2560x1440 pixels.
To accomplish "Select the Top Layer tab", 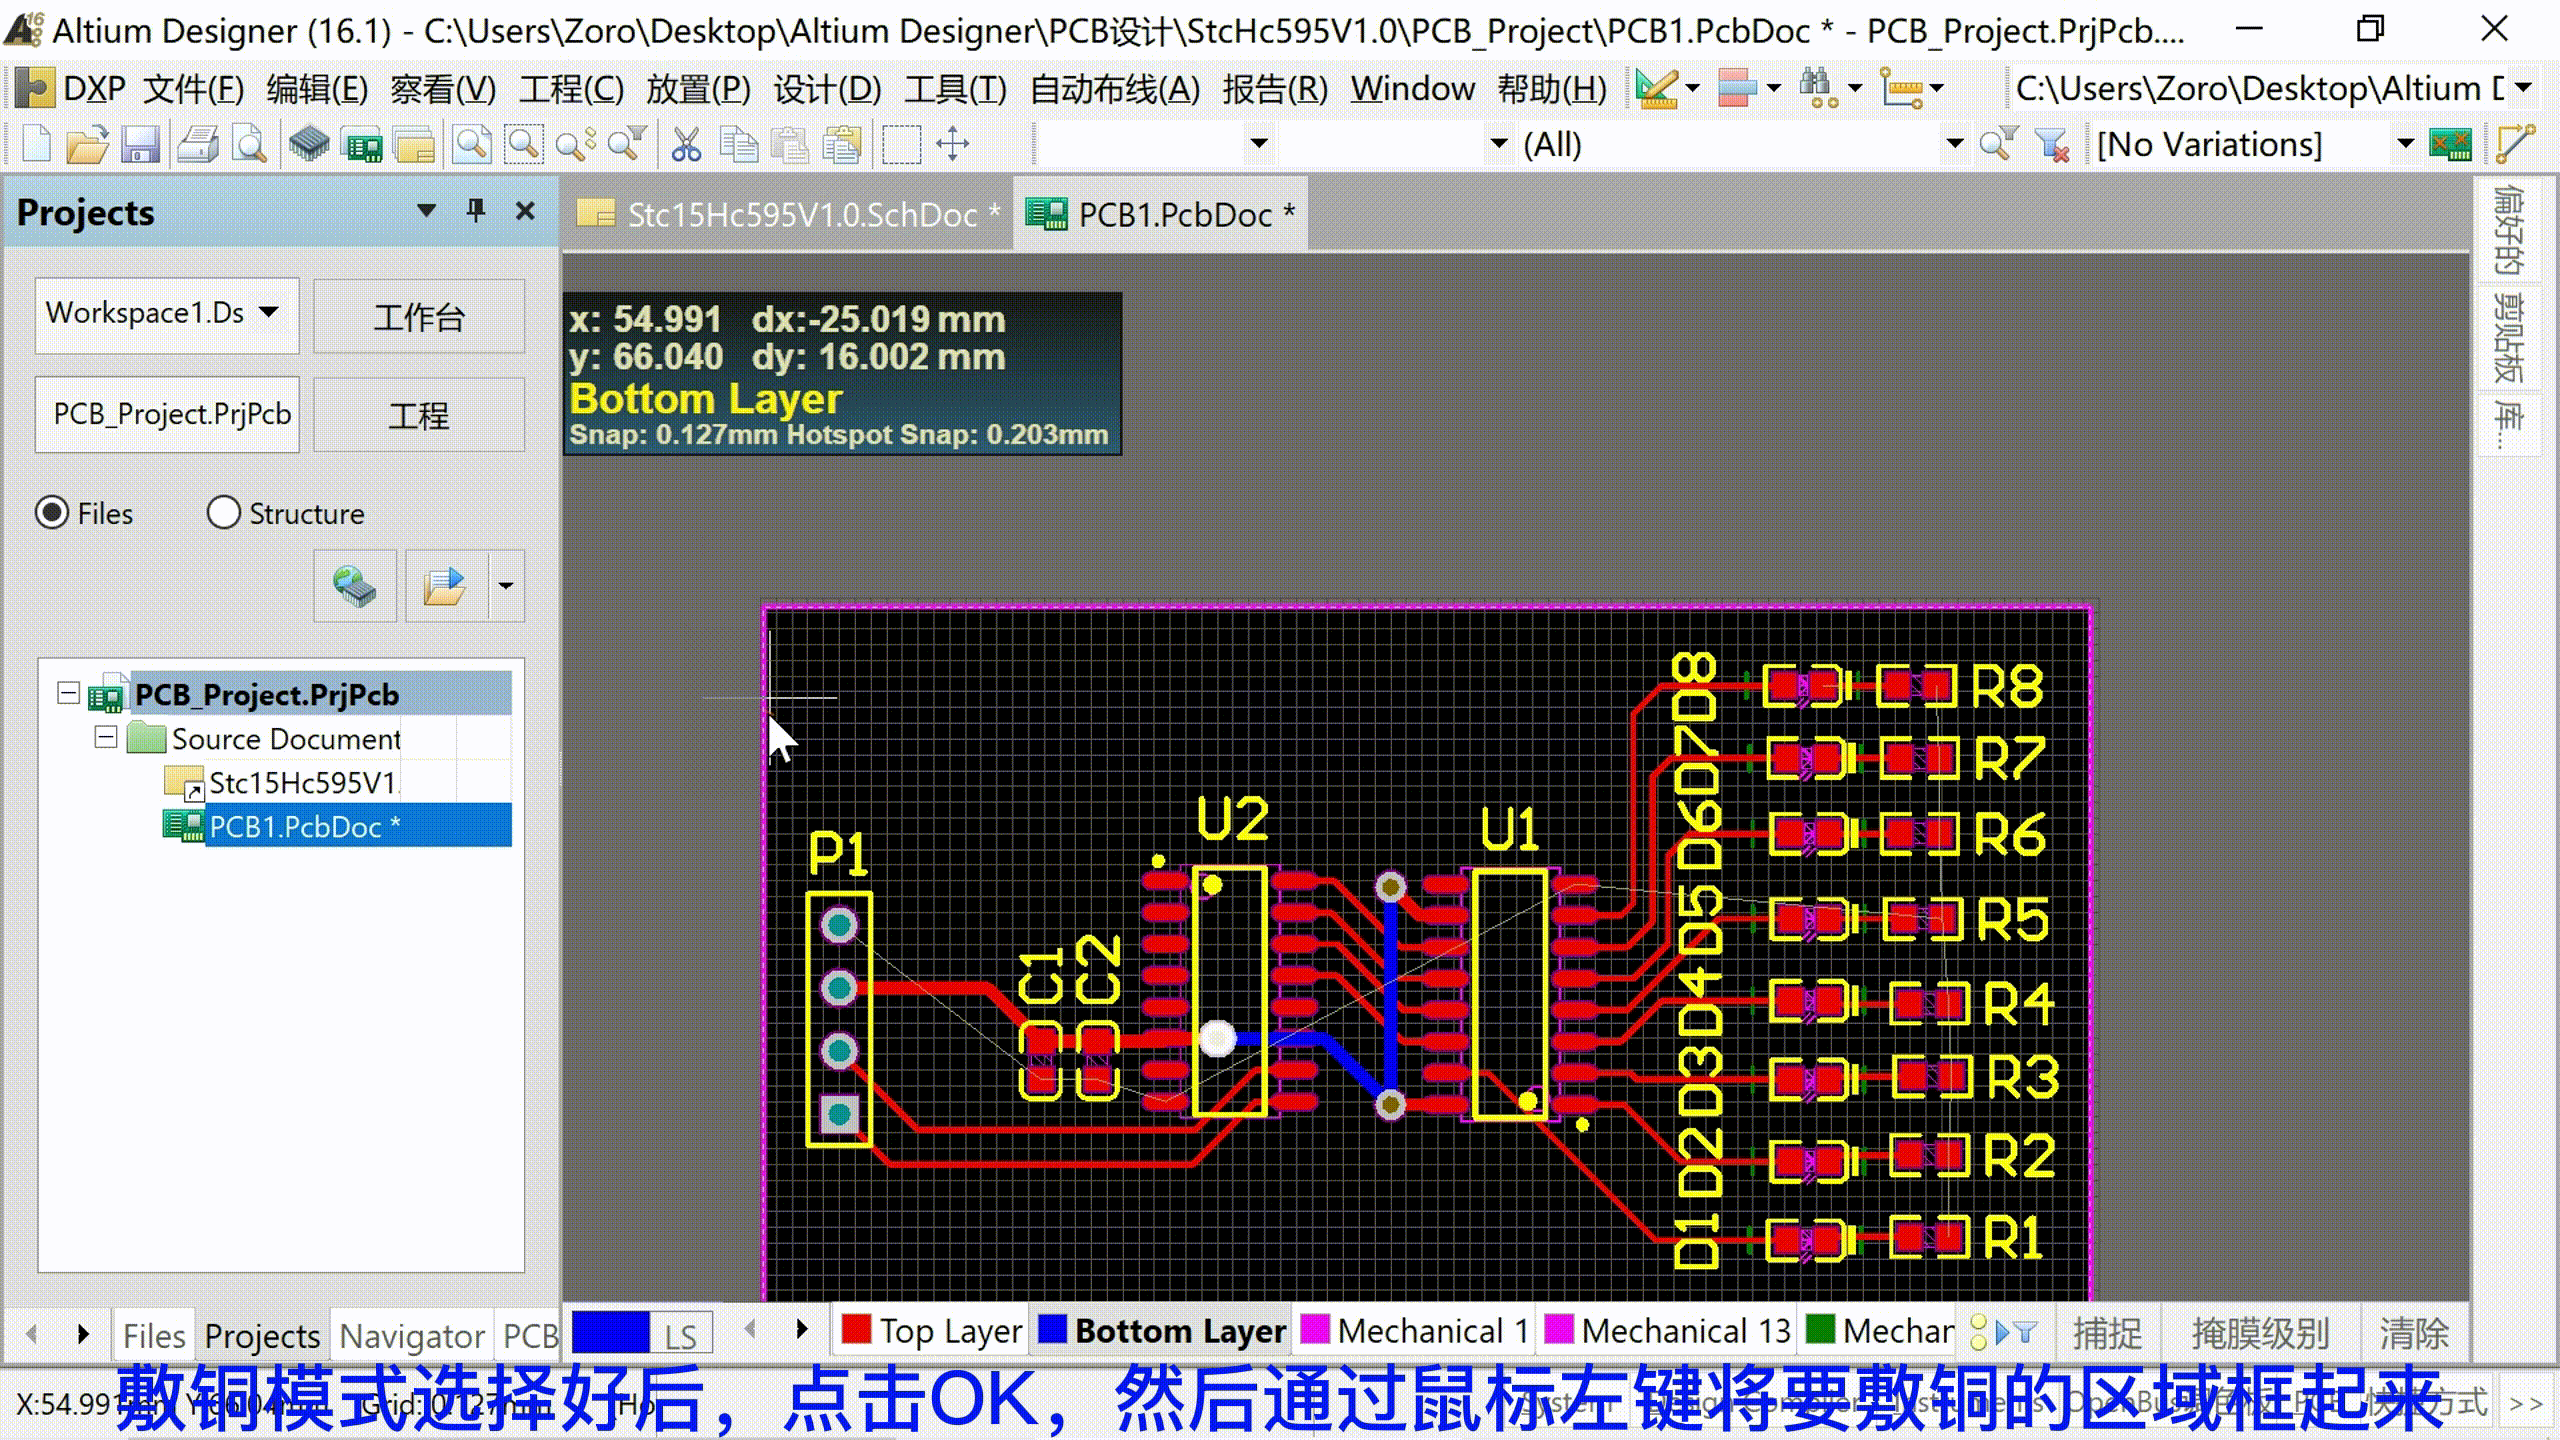I will 932,1331.
